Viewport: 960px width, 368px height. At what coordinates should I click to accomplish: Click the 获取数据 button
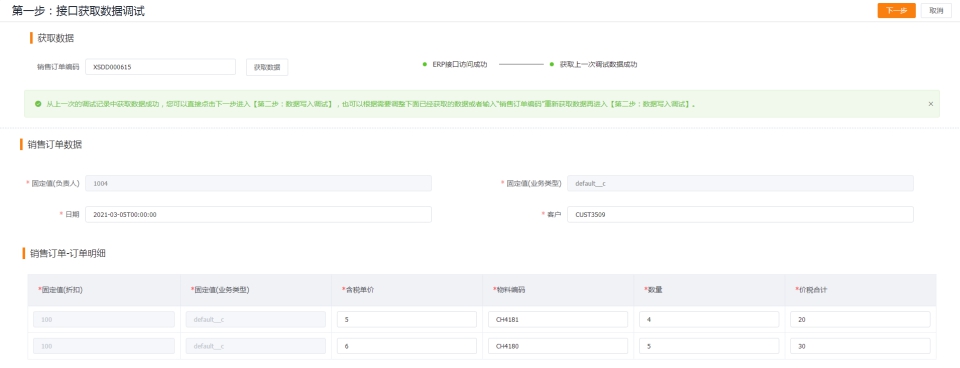tap(267, 67)
